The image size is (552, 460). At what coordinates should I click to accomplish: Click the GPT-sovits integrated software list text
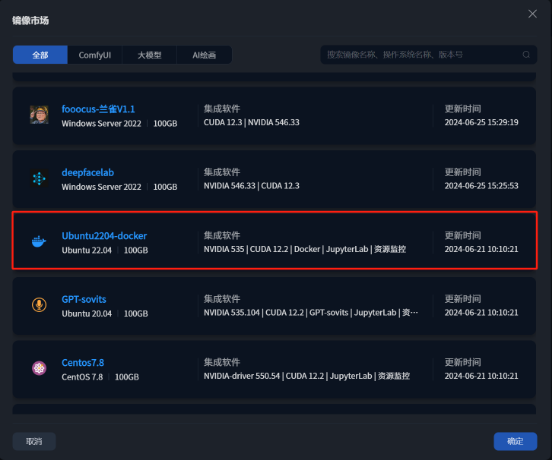coord(310,313)
